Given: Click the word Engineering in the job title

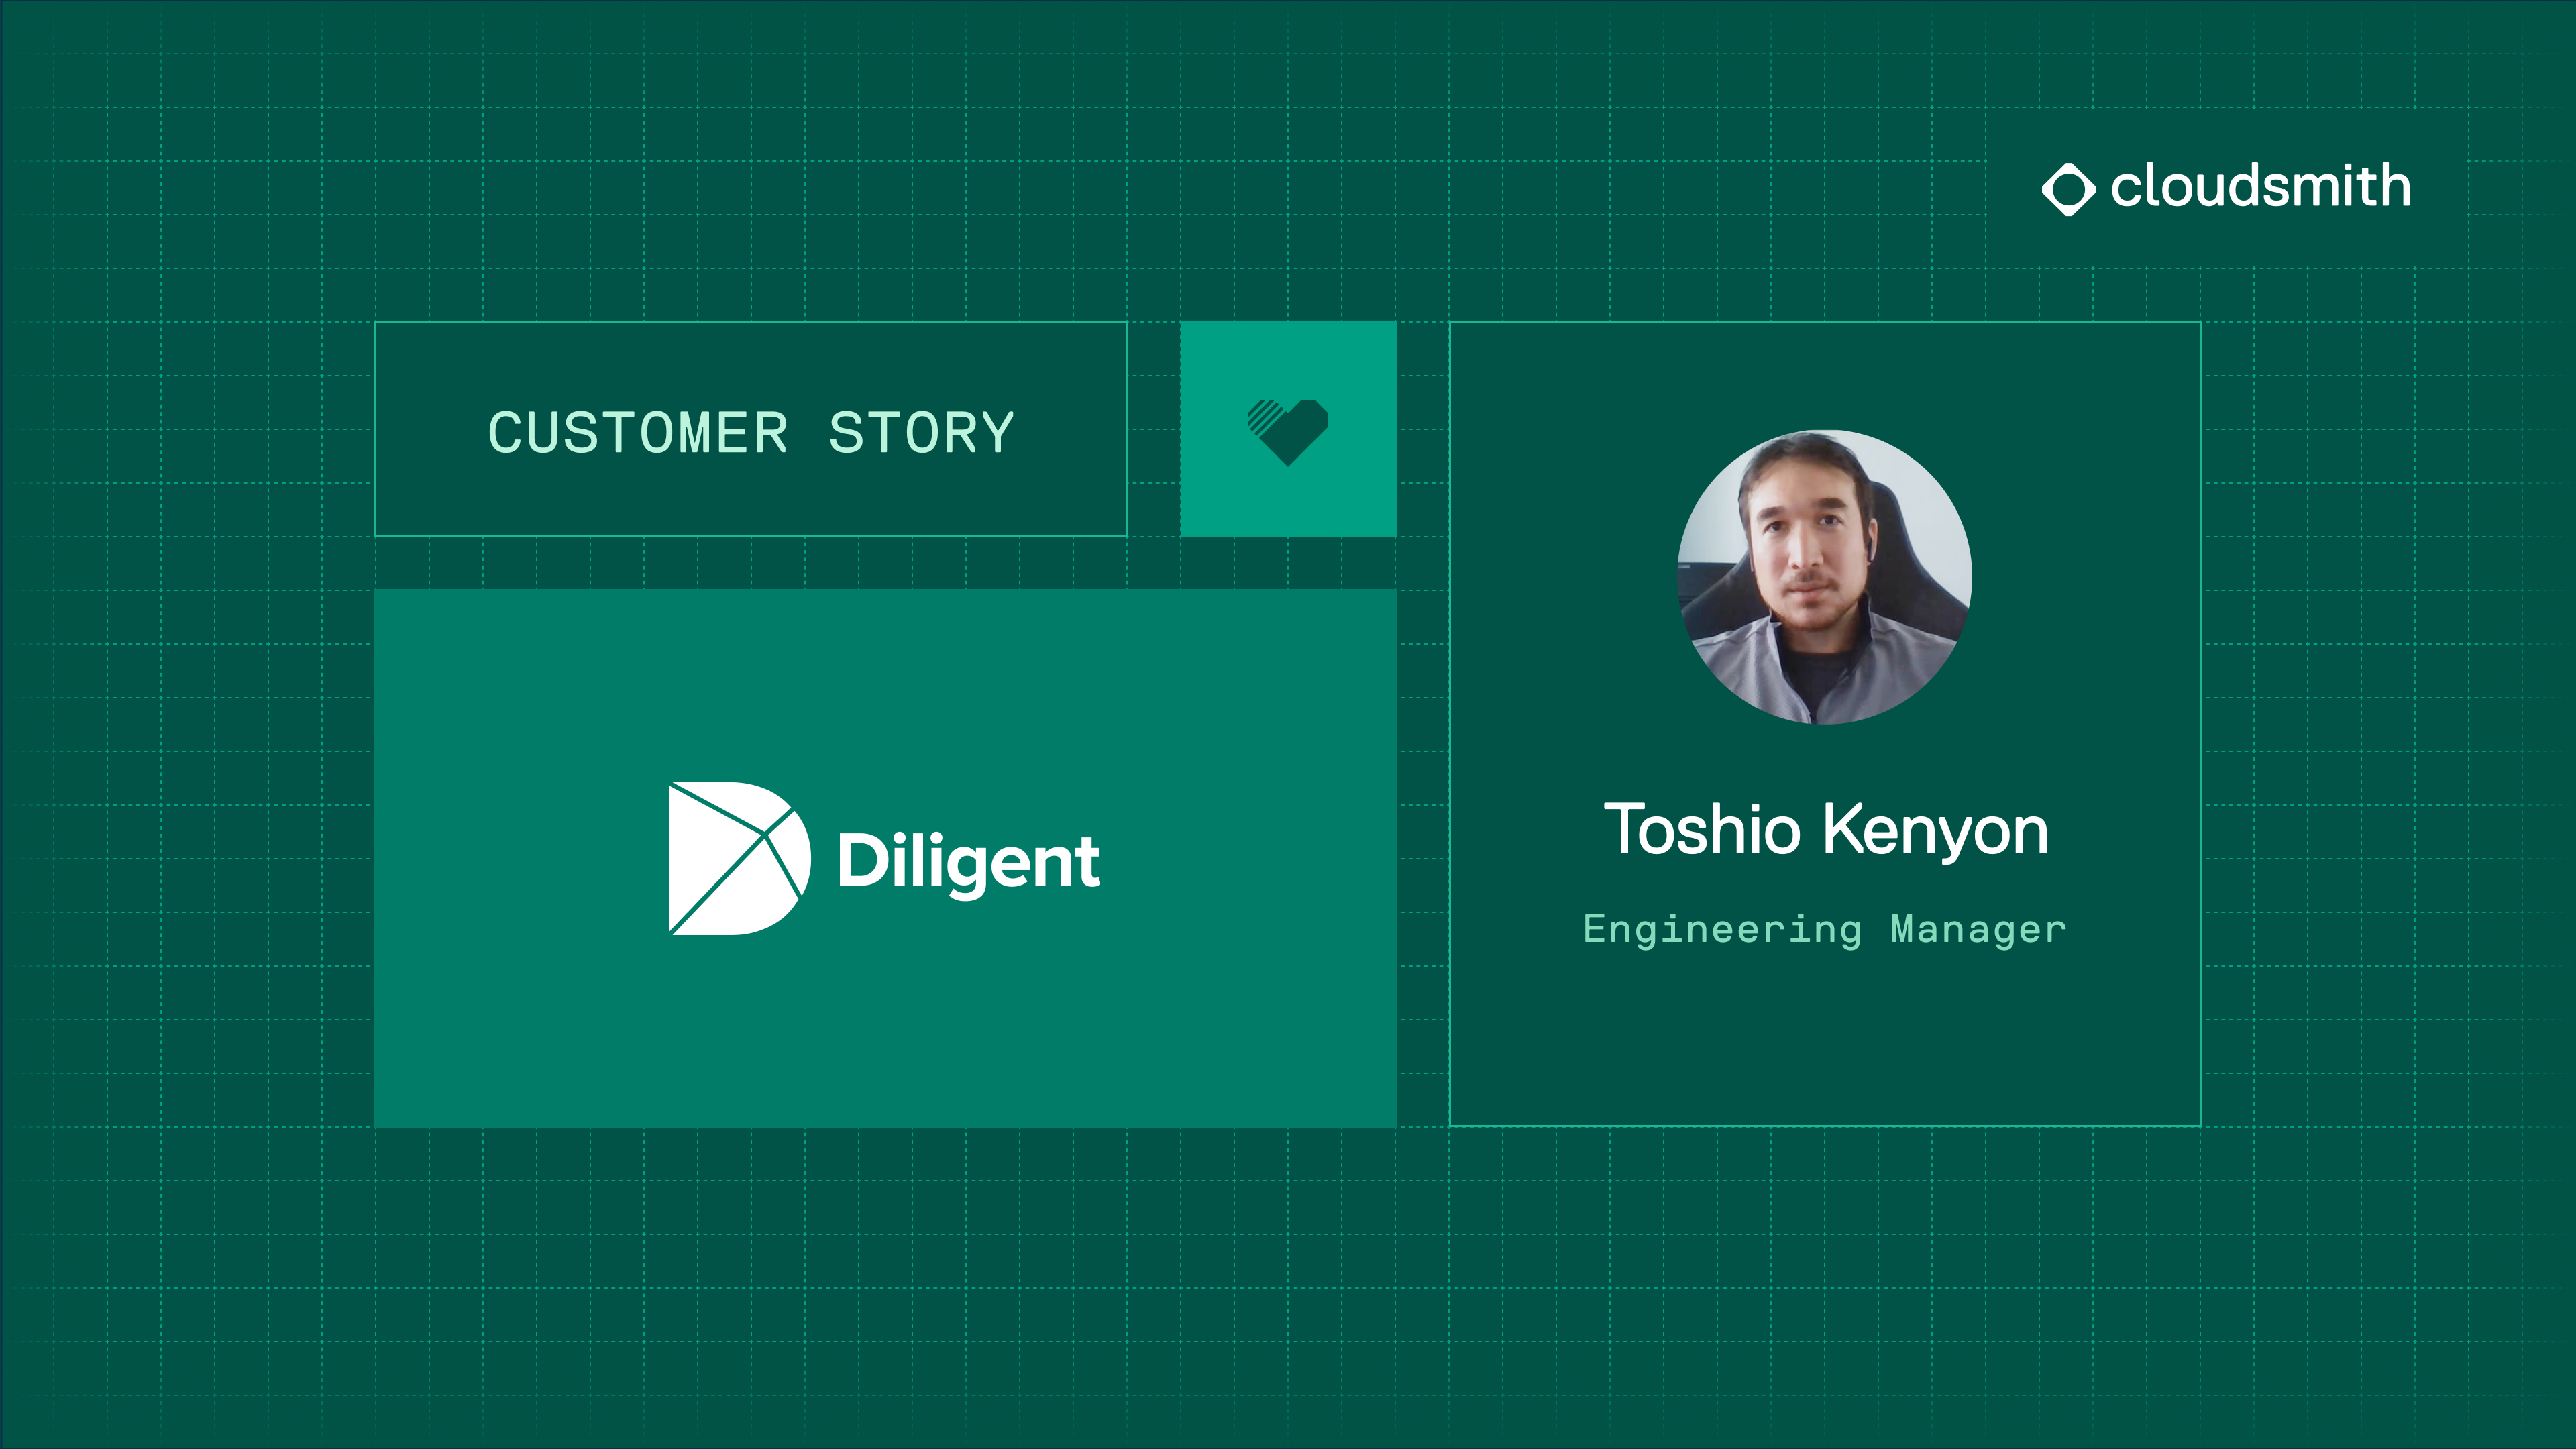Looking at the screenshot, I should [x=1722, y=929].
